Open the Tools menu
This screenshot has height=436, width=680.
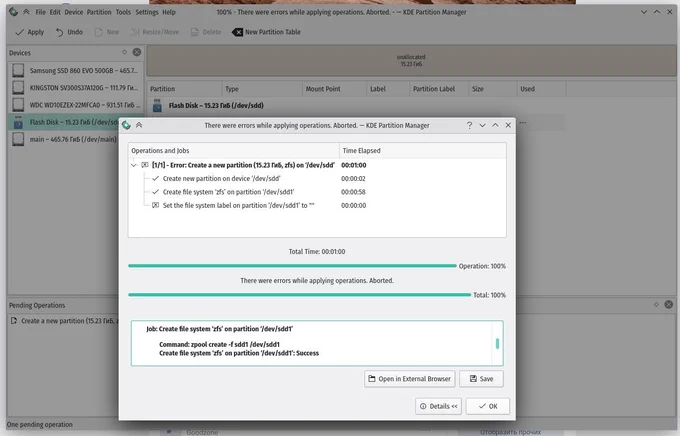click(123, 12)
